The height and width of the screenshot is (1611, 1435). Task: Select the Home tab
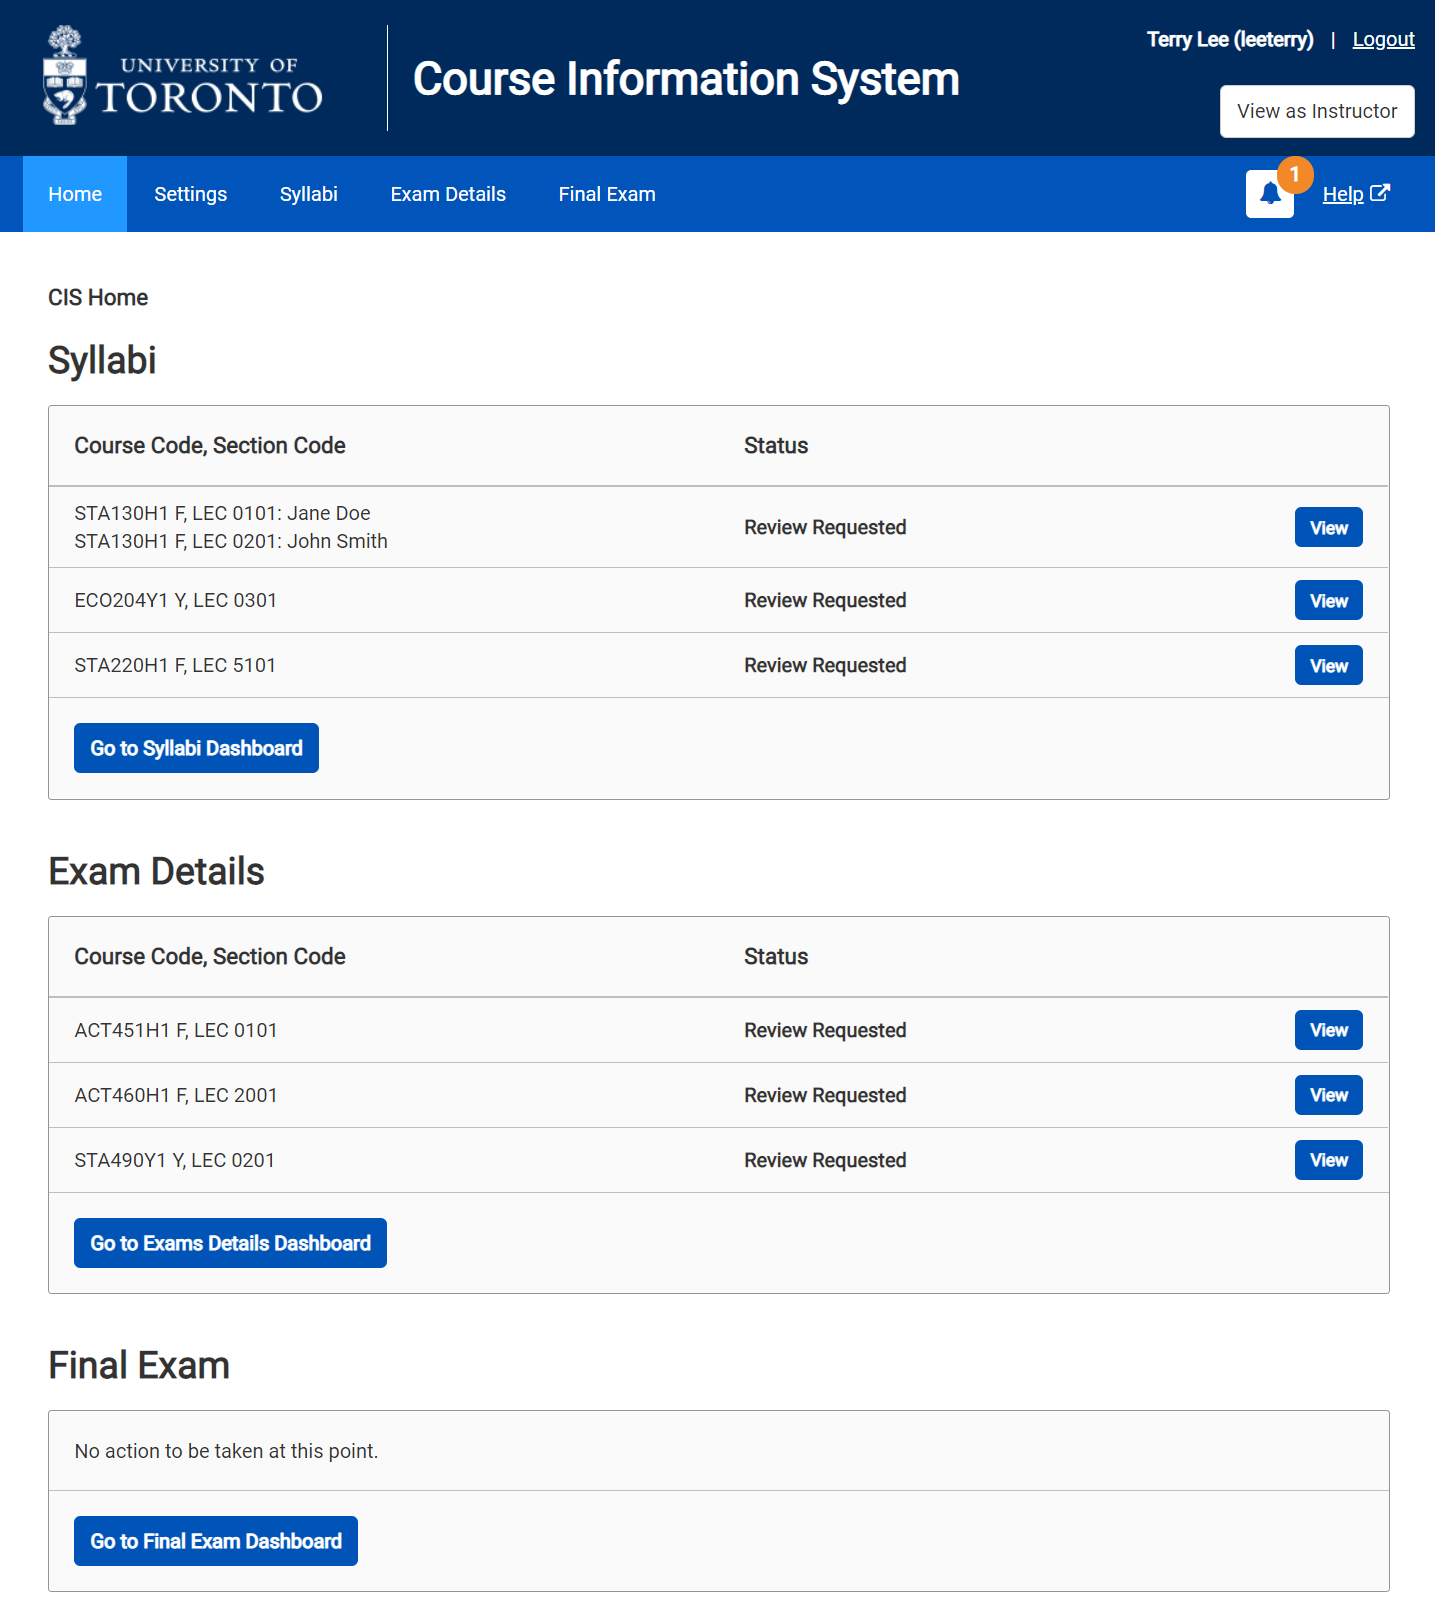75,194
